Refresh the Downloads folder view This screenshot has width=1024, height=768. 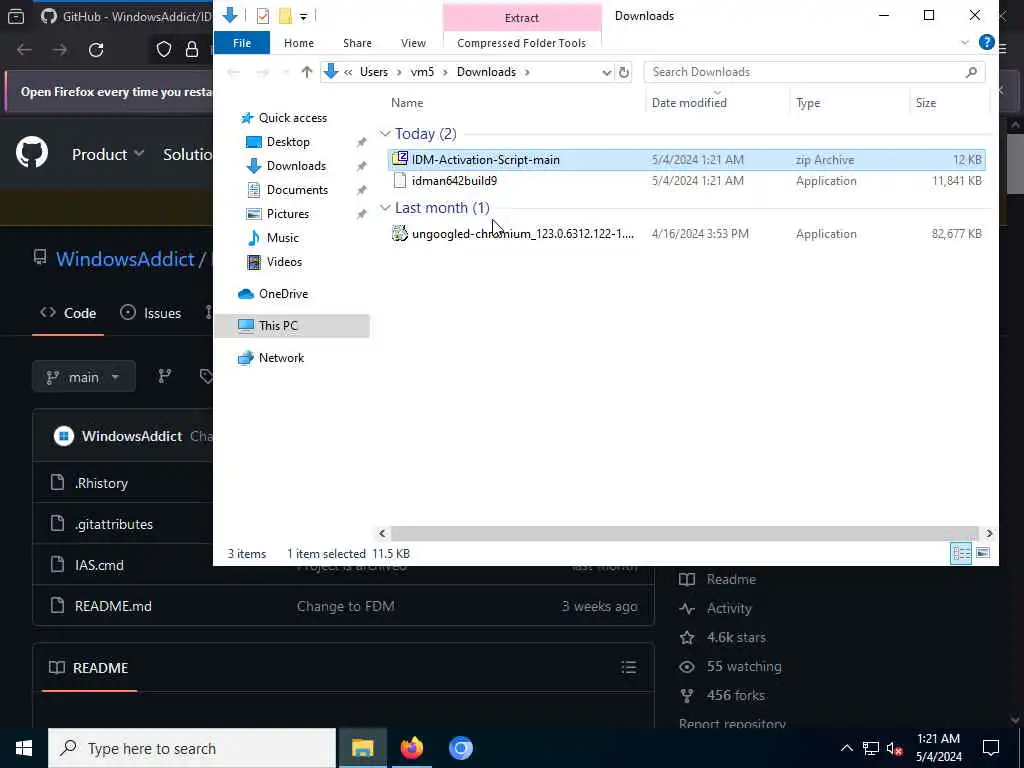tap(624, 72)
